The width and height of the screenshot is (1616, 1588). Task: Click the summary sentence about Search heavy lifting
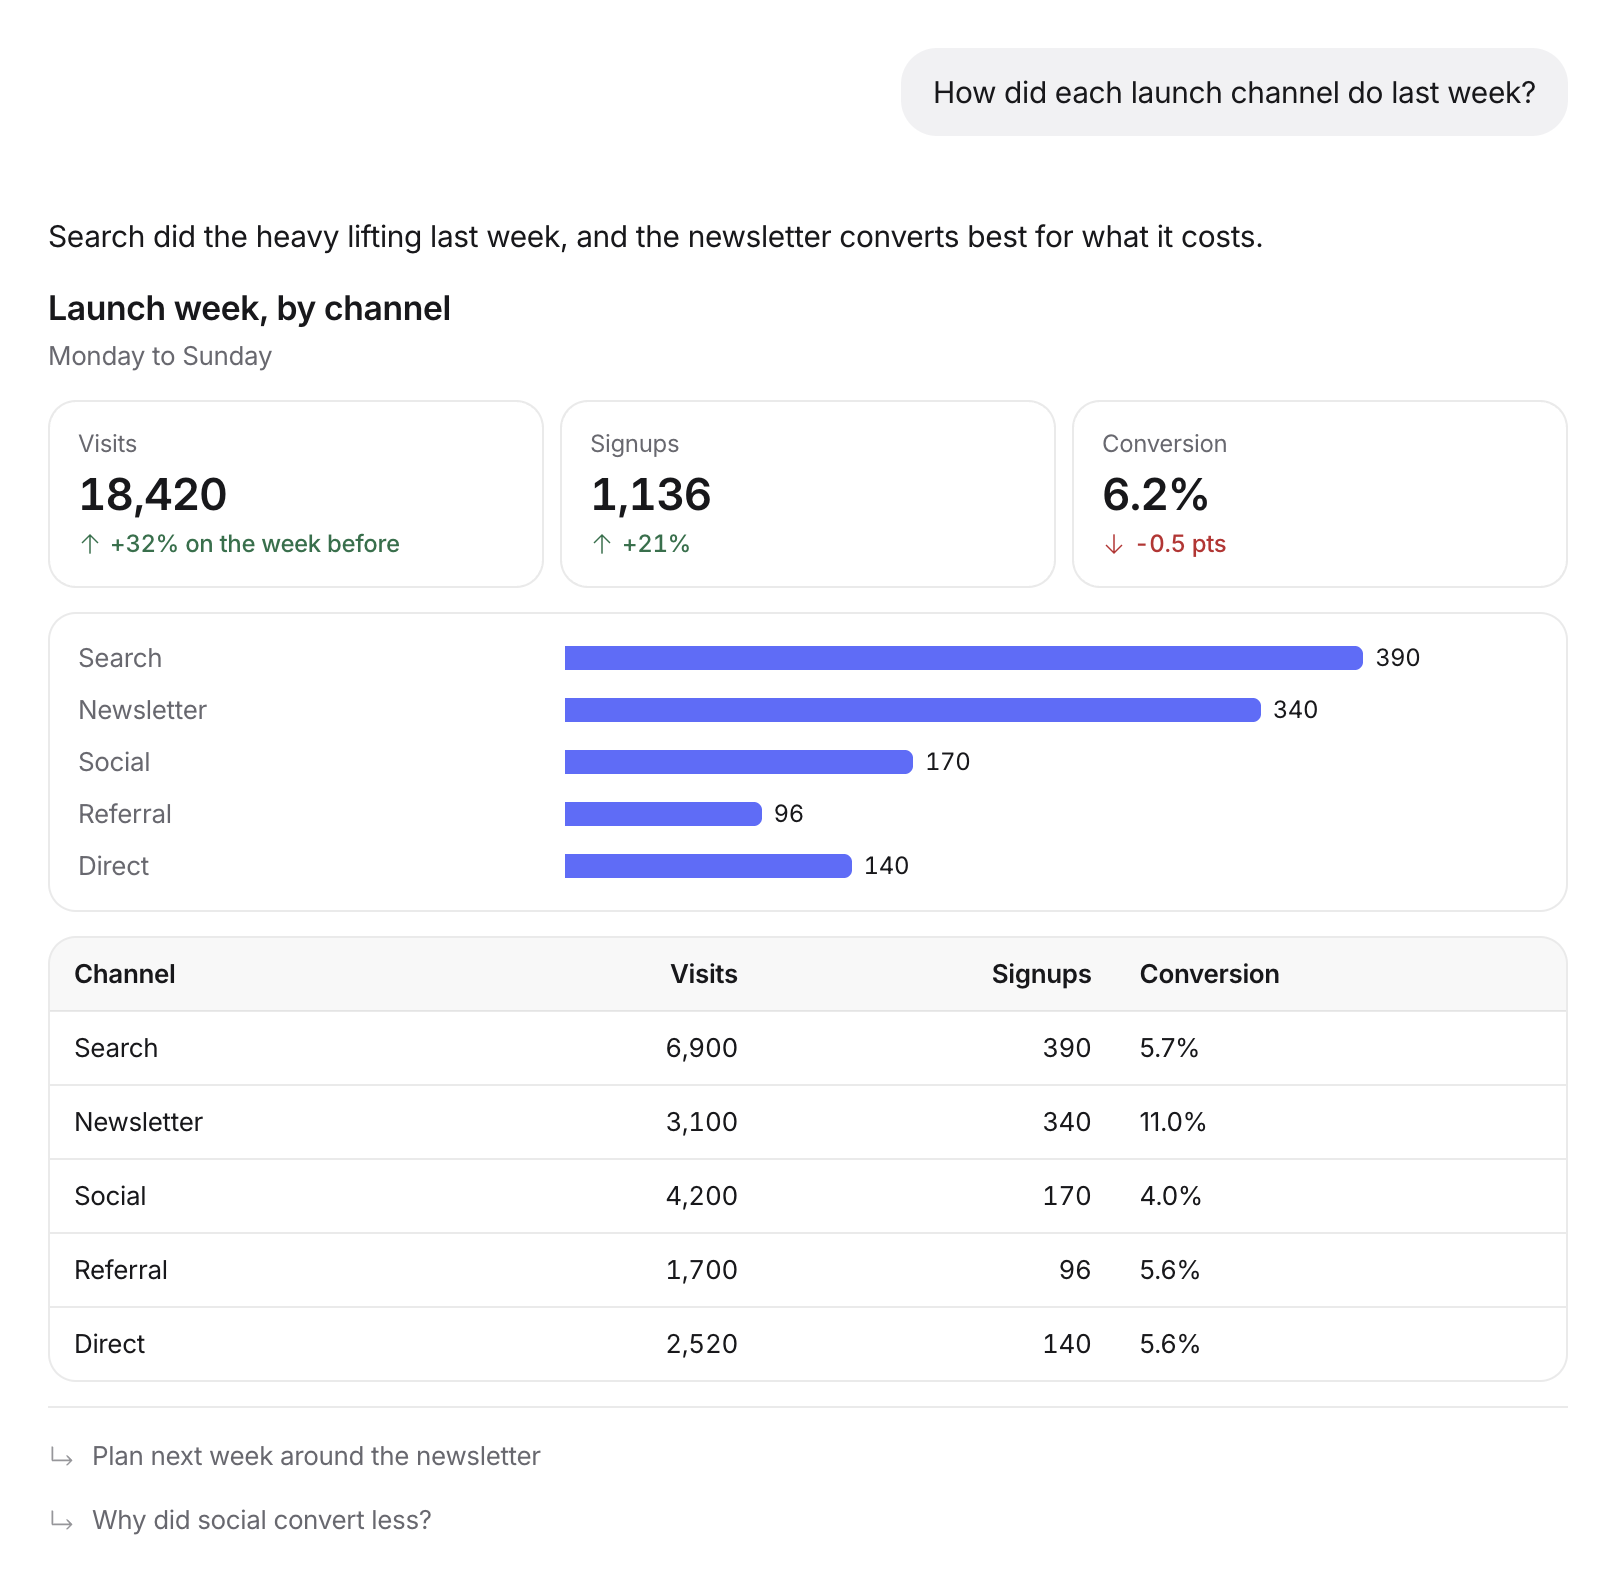(656, 237)
